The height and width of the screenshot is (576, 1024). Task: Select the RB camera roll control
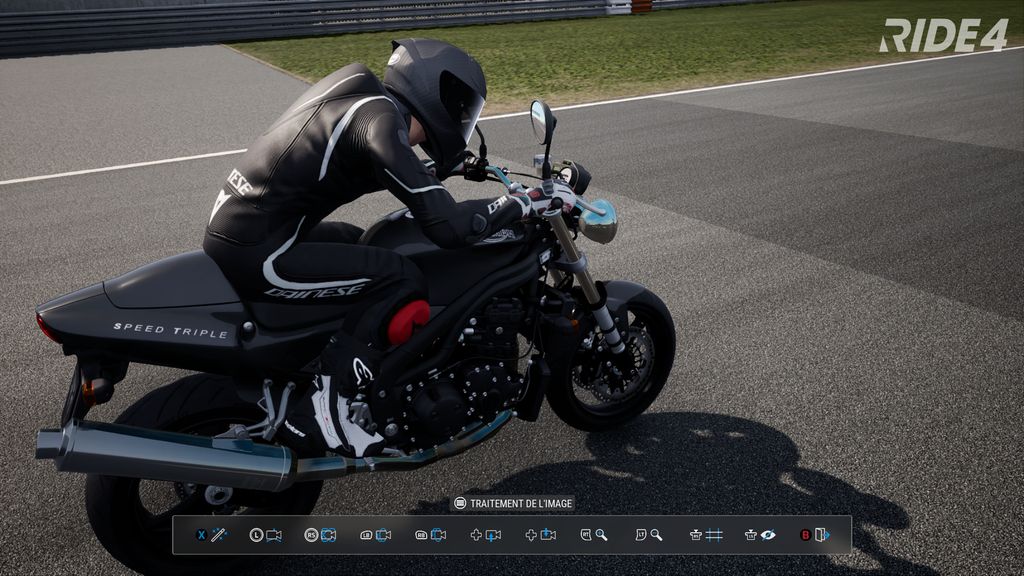tap(430, 535)
